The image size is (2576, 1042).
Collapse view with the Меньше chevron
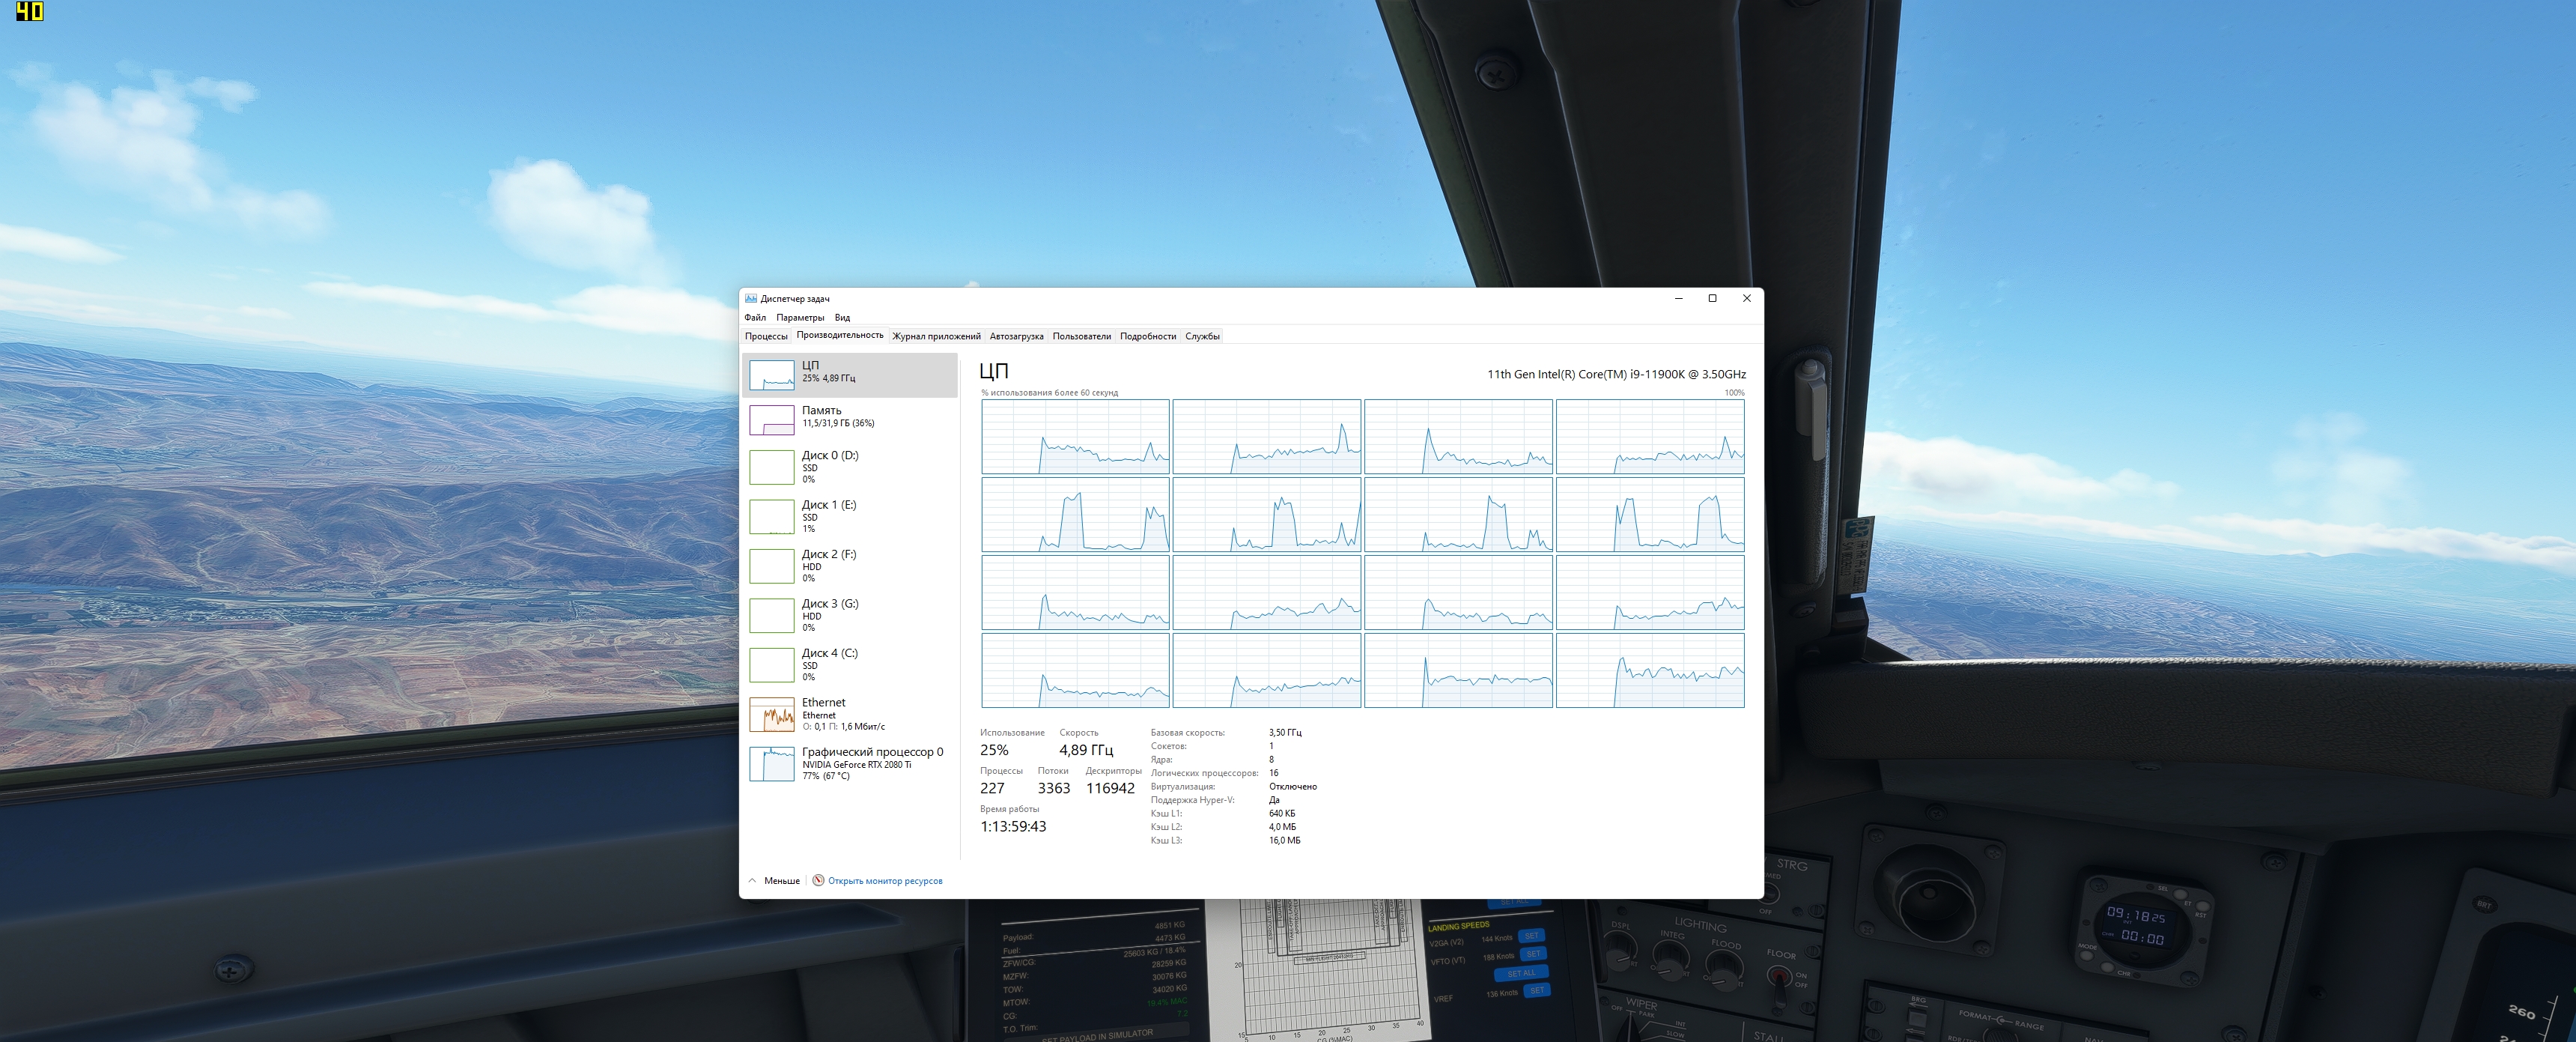(752, 880)
